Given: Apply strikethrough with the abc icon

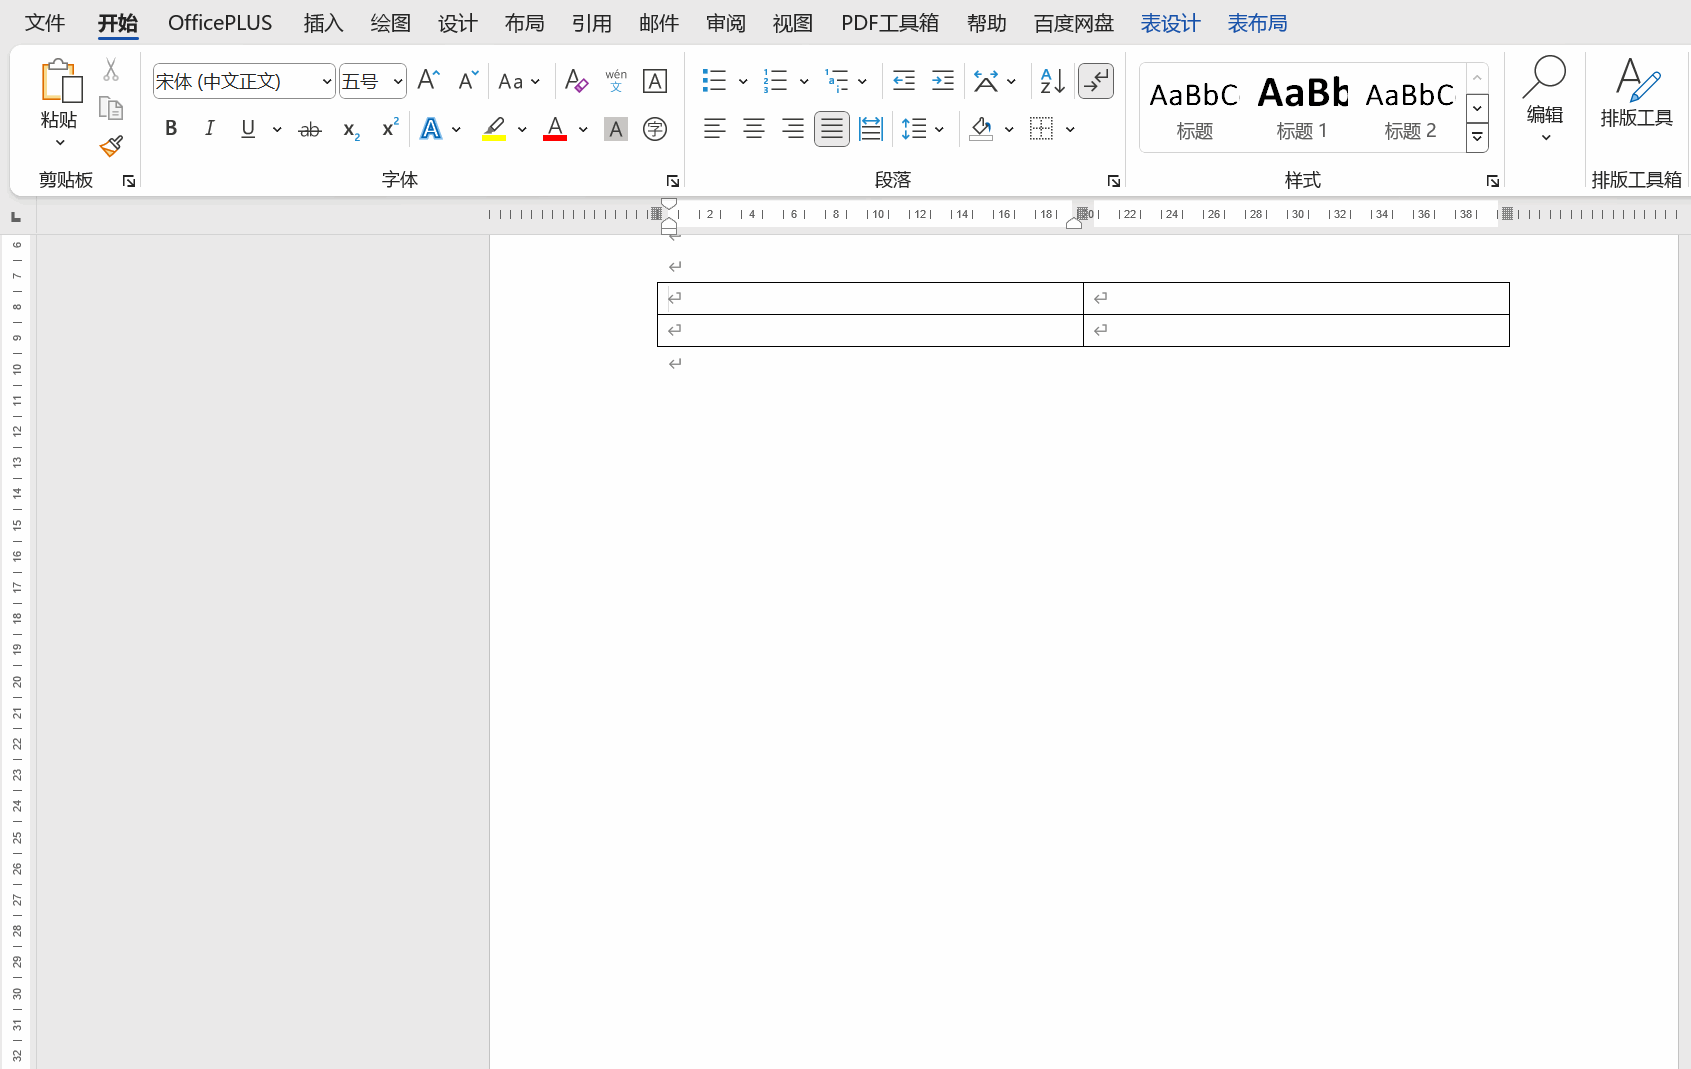Looking at the screenshot, I should click(x=310, y=129).
